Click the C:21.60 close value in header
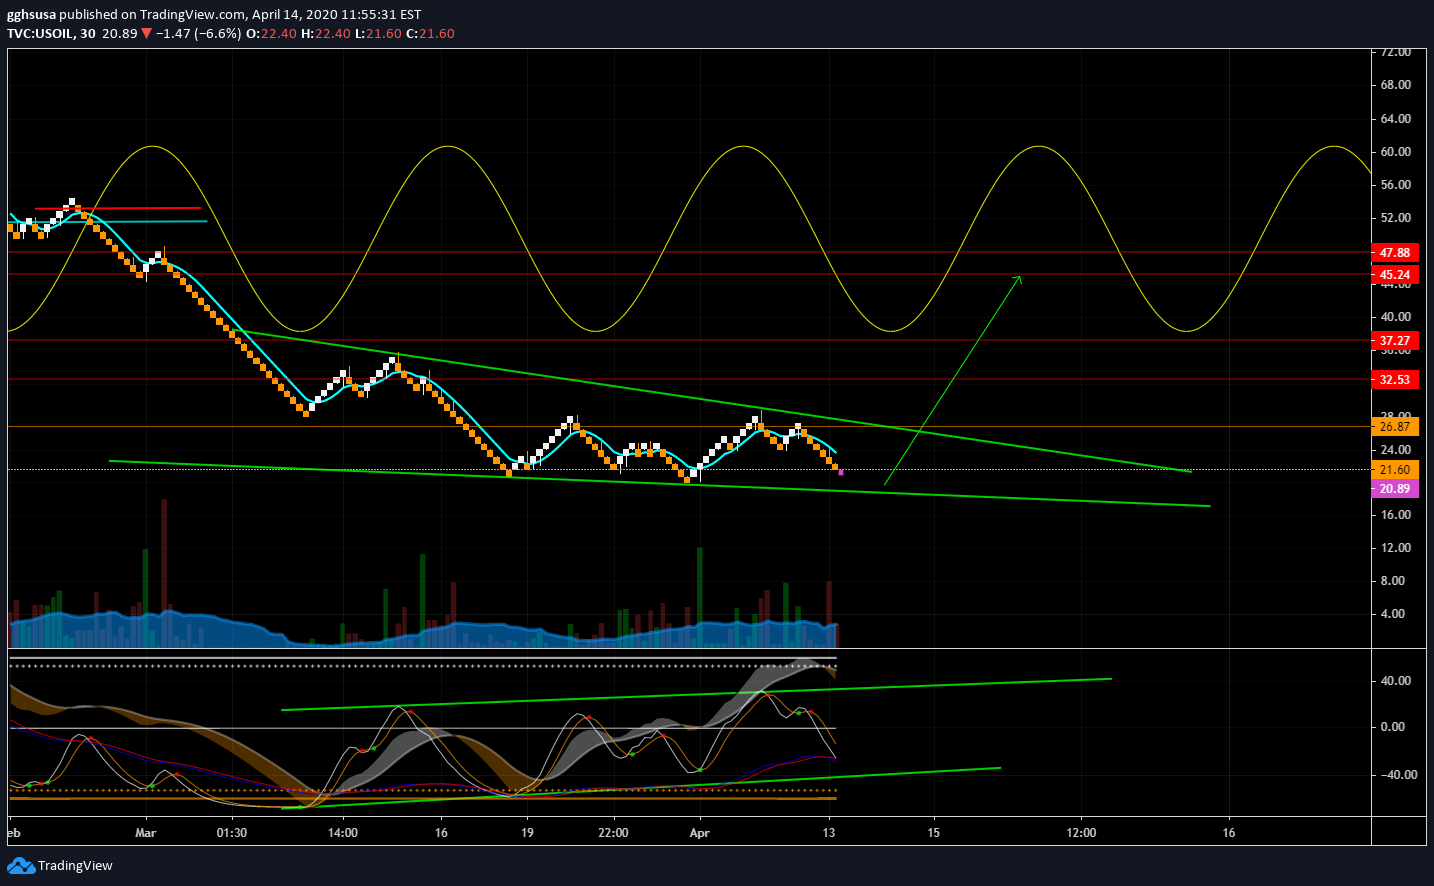Screen dimensions: 1434x886 pos(430,33)
